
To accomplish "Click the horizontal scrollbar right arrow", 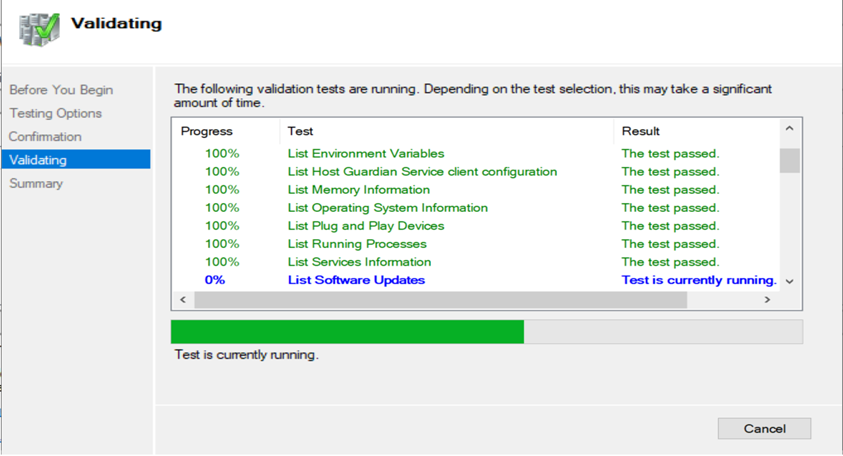I will point(767,300).
